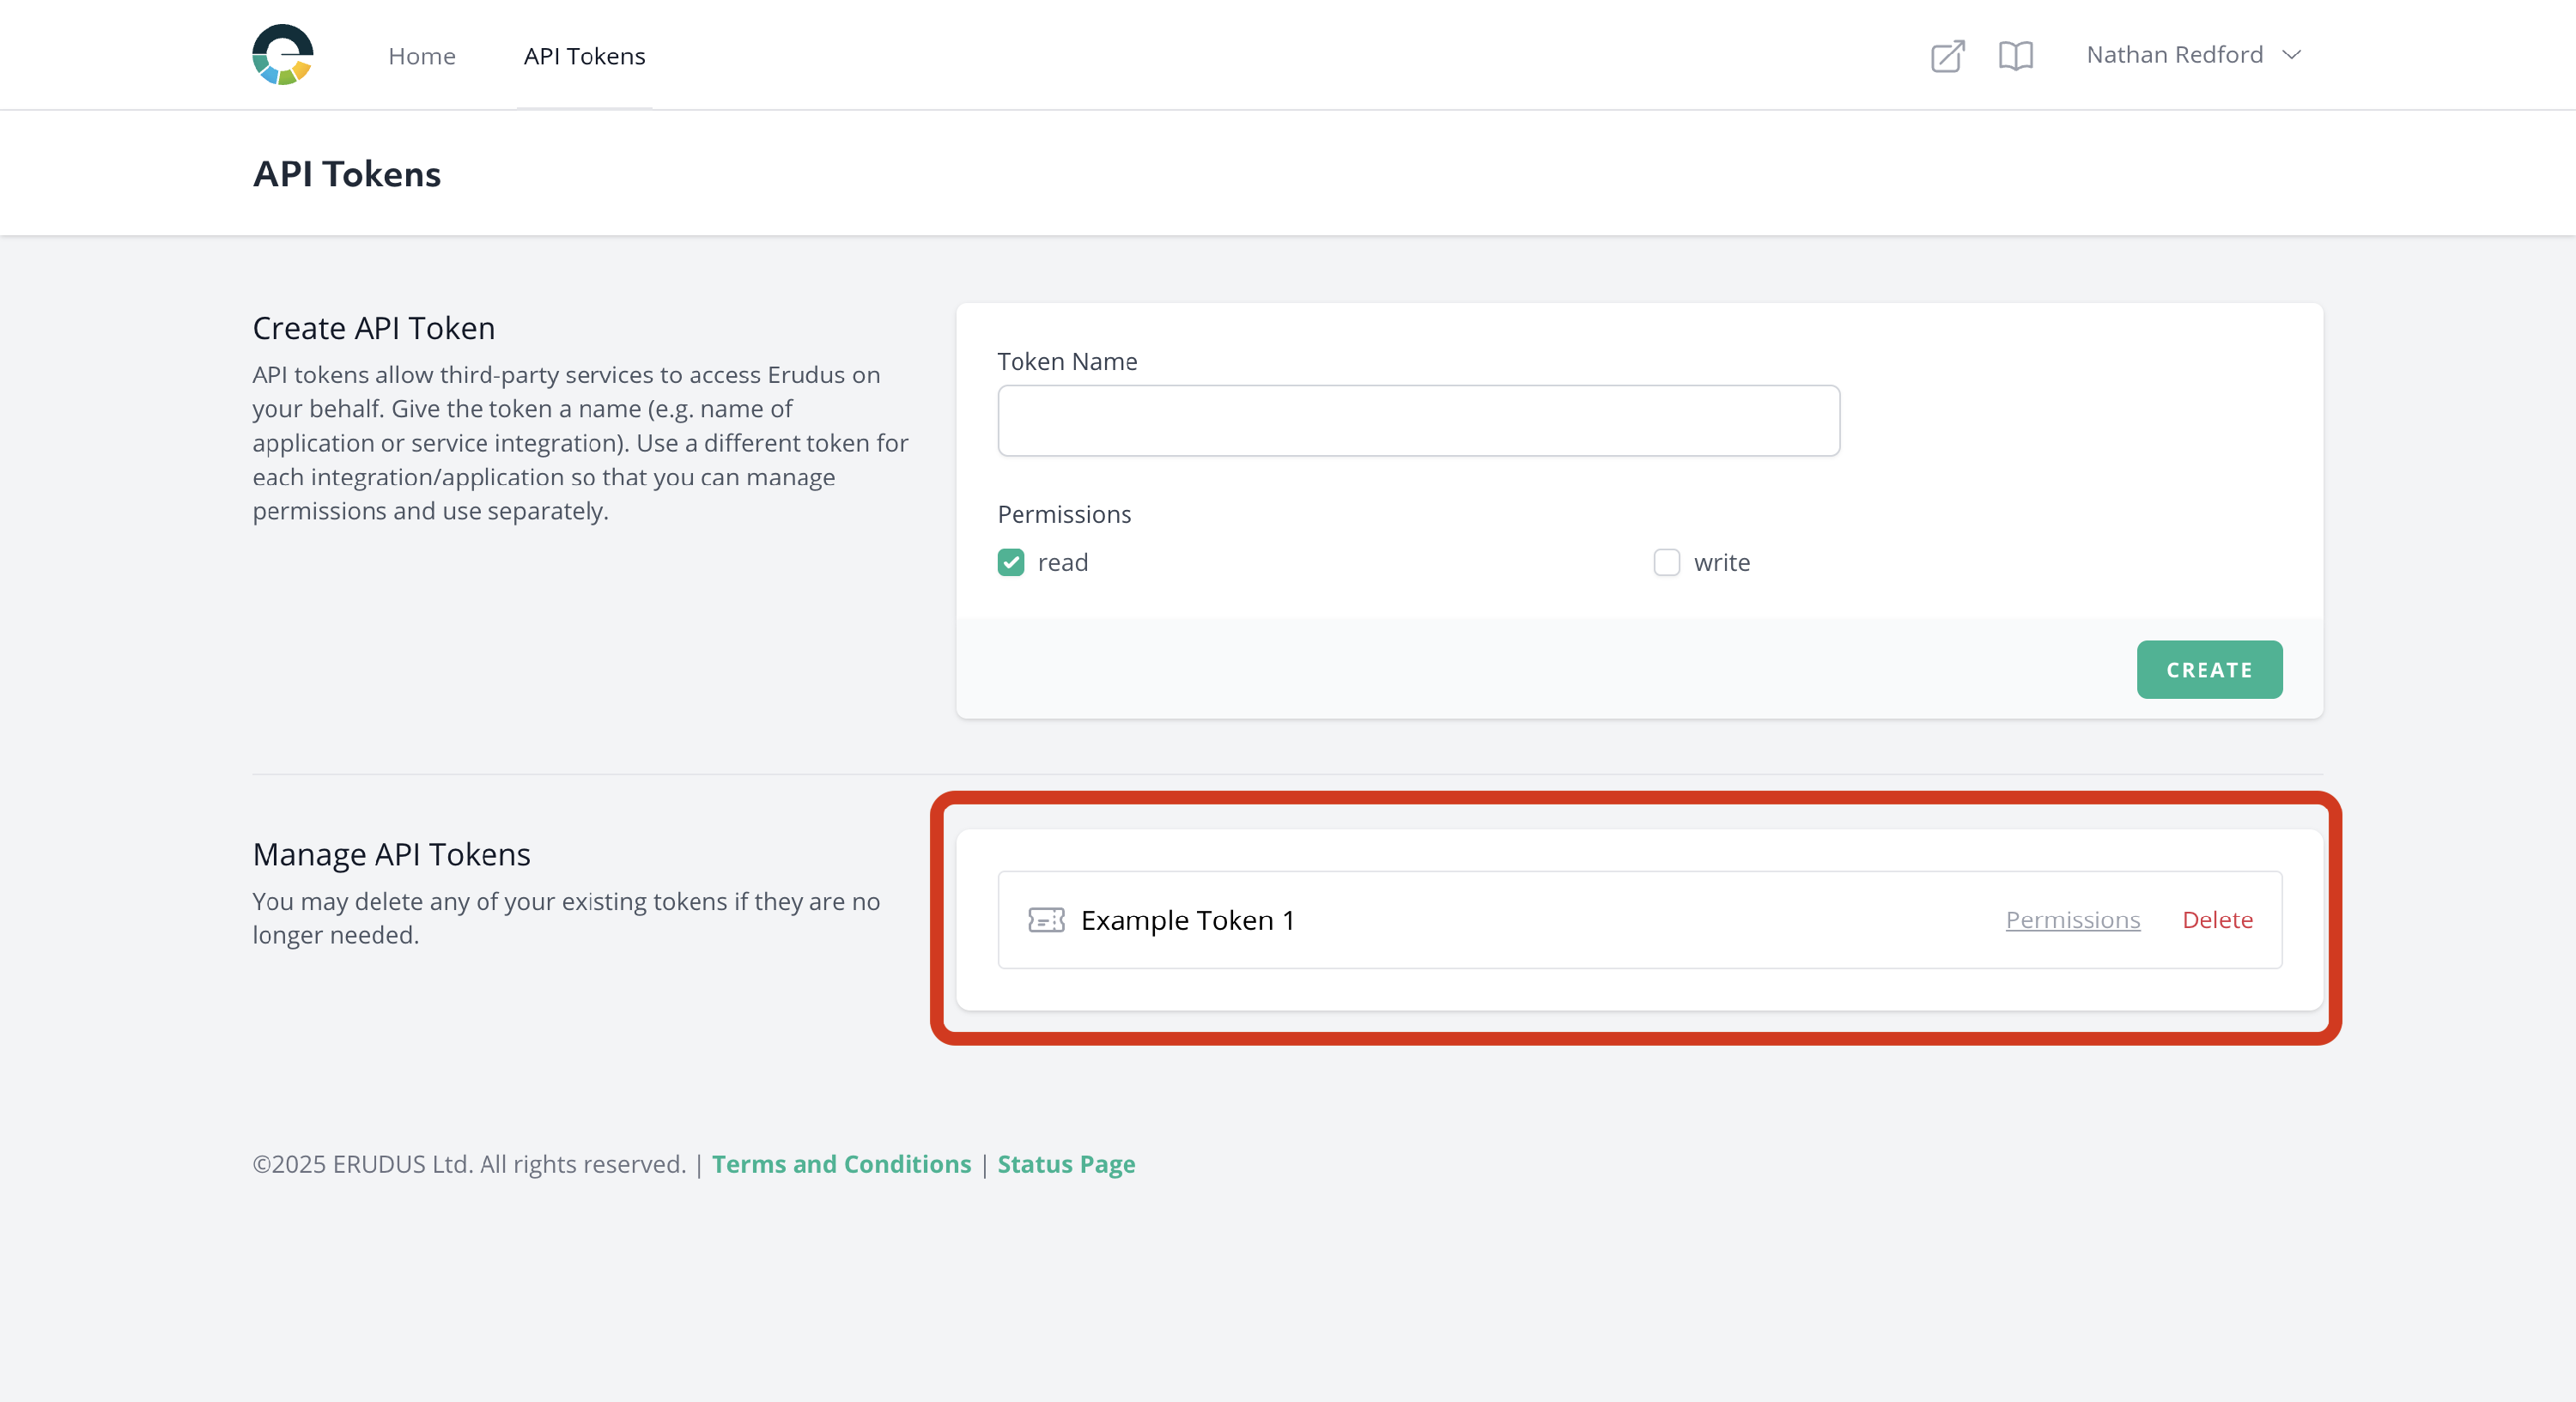2576x1402 pixels.
Task: Expand the Nathan Redford user menu
Action: point(2174,55)
